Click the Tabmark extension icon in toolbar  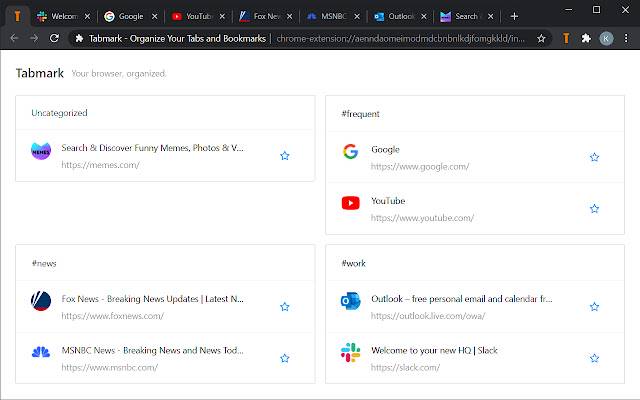tap(566, 38)
